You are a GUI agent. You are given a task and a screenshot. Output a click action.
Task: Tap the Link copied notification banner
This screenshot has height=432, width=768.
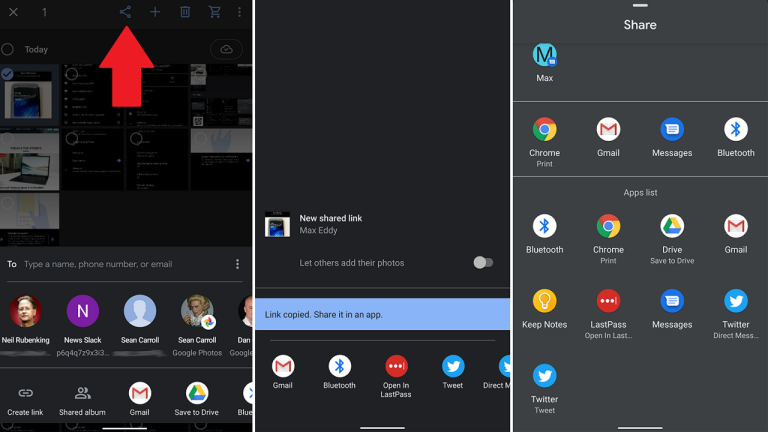point(383,314)
